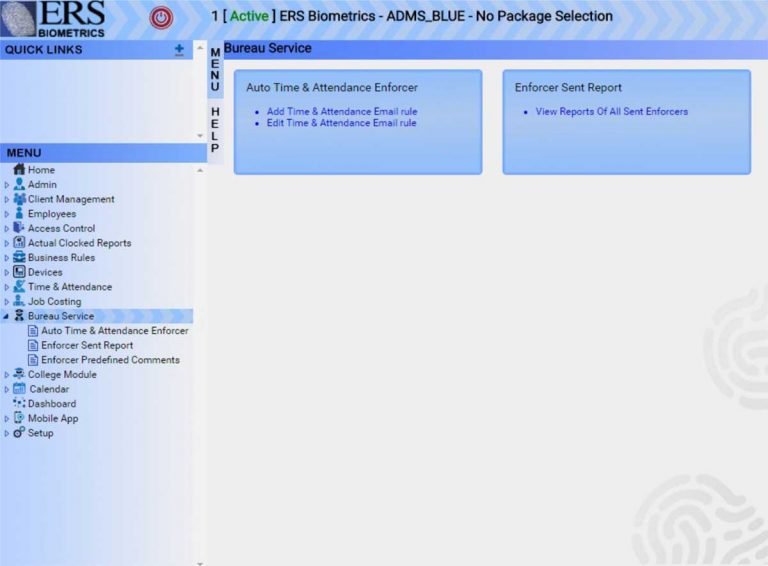Expand the Job Costing tree node

click(6, 302)
